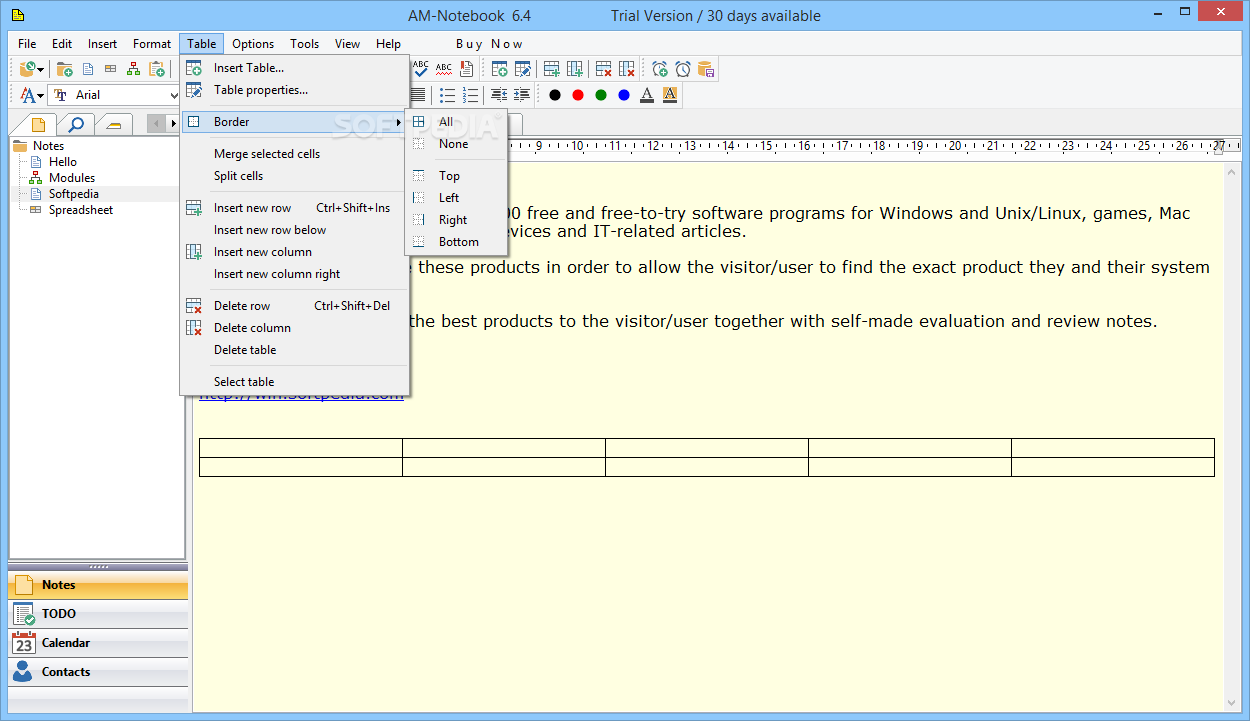Click the new folder toolbar icon
Viewport: 1250px width, 721px height.
coord(65,69)
